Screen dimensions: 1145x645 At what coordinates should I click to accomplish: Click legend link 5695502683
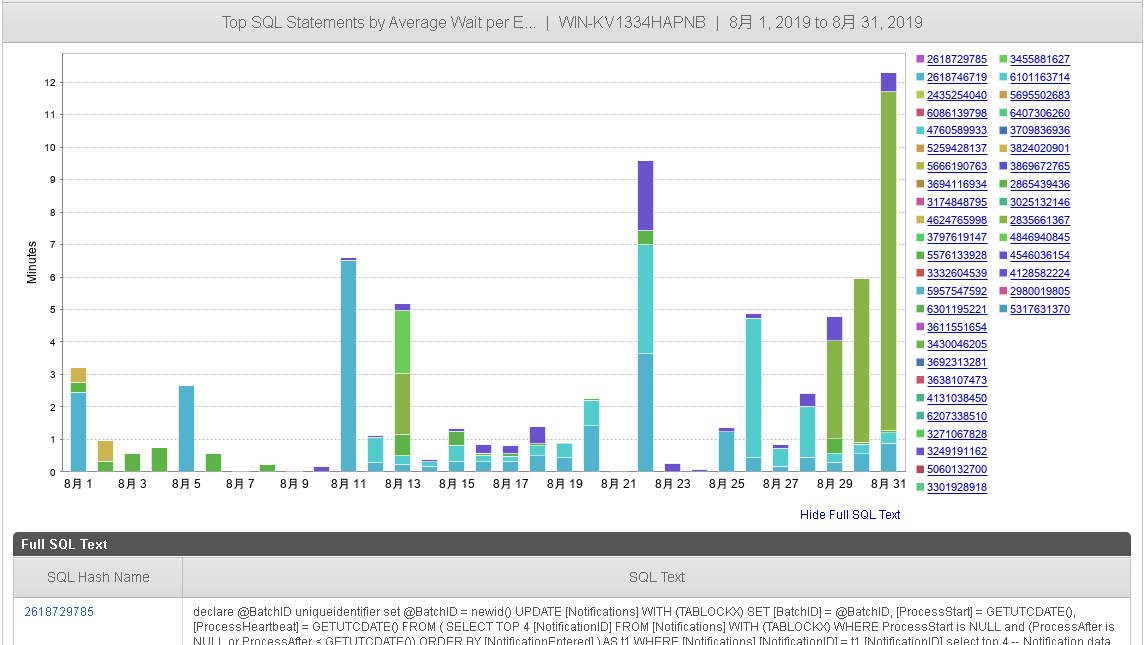pyautogui.click(x=1040, y=95)
